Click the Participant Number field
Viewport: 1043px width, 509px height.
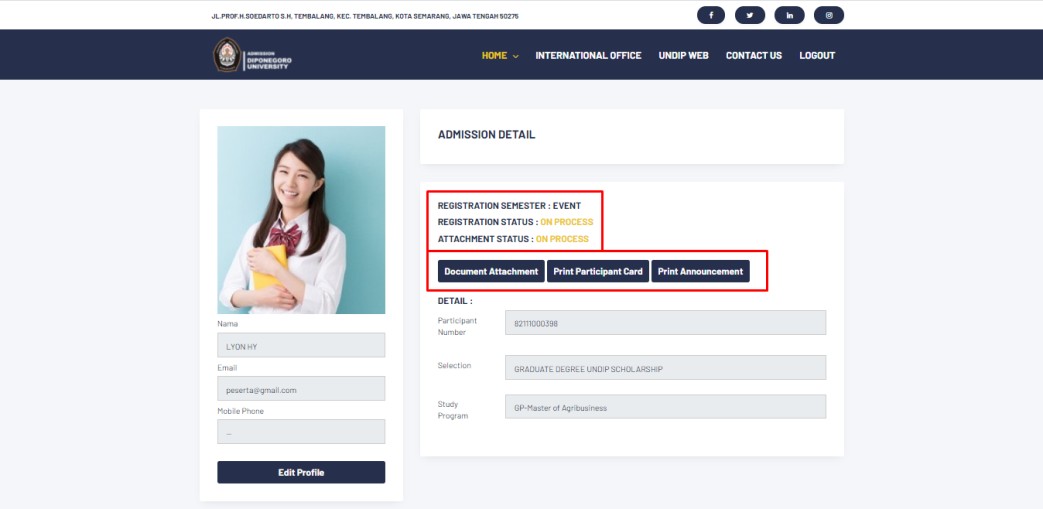(x=666, y=323)
